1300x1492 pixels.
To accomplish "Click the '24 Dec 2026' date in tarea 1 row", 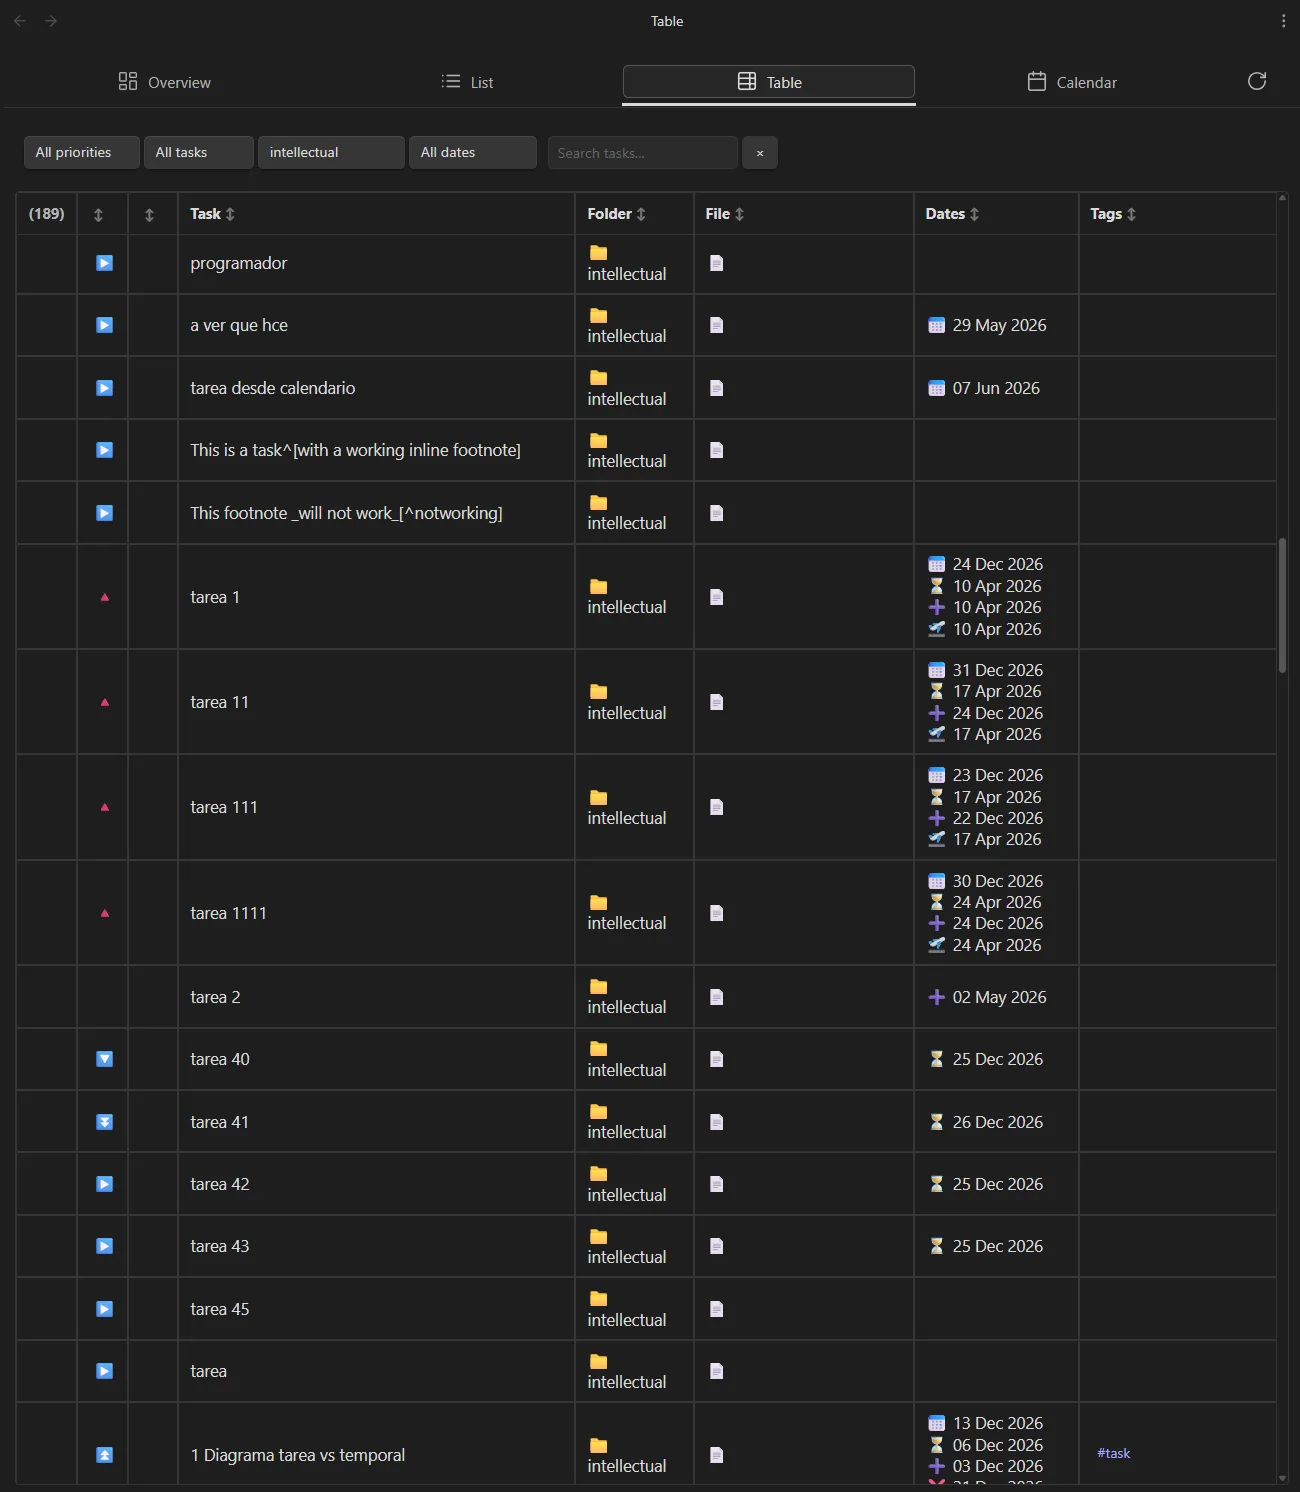I will 997,564.
